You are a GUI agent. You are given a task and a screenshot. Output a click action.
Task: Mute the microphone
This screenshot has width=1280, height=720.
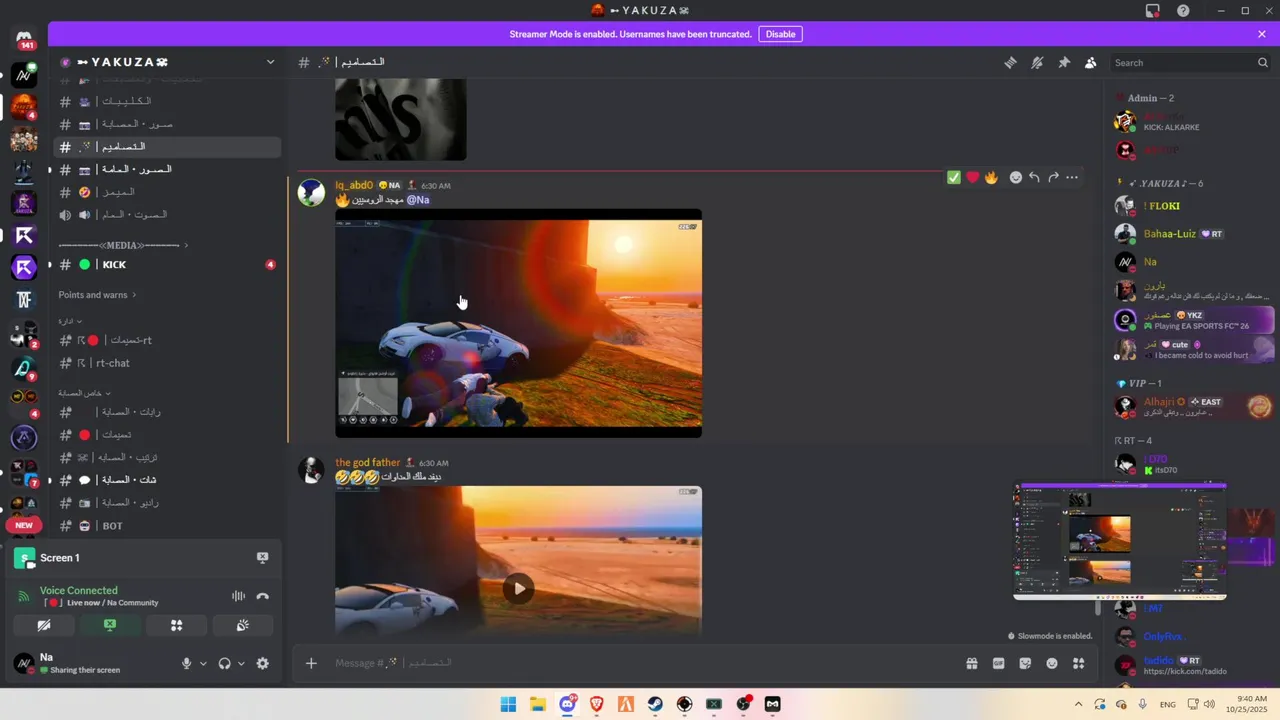click(186, 663)
